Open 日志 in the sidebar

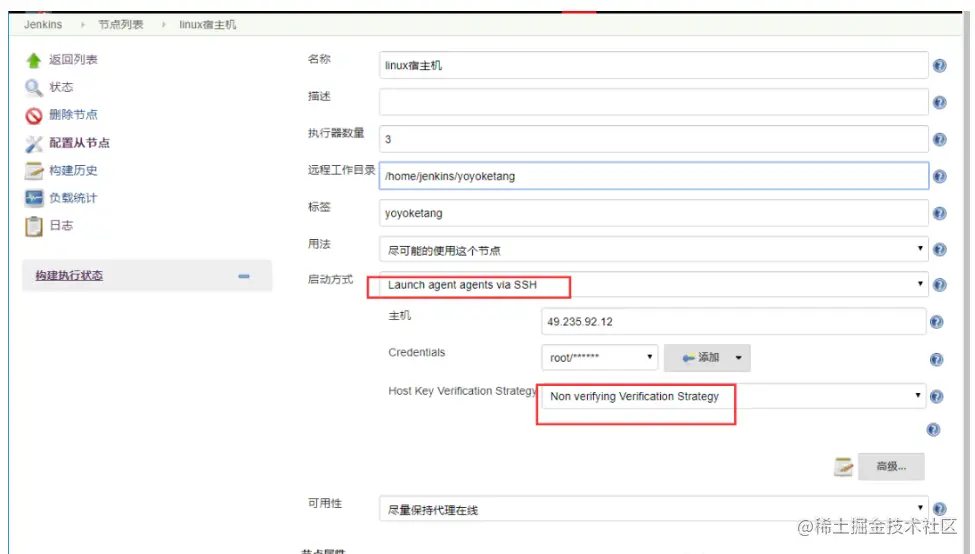[x=61, y=225]
